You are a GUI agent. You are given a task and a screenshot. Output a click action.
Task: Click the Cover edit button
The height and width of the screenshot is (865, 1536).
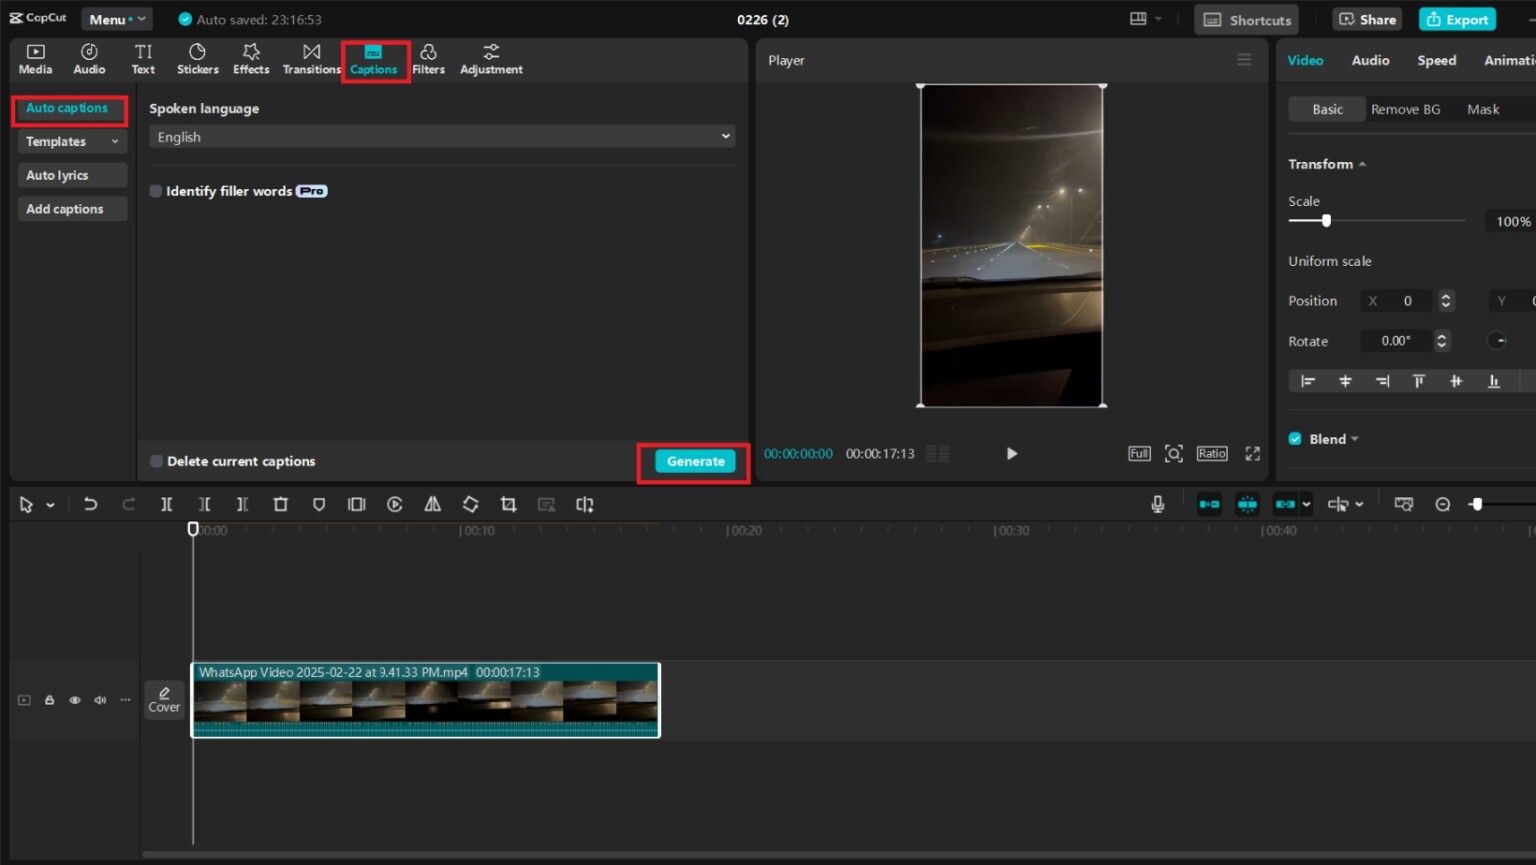(164, 699)
